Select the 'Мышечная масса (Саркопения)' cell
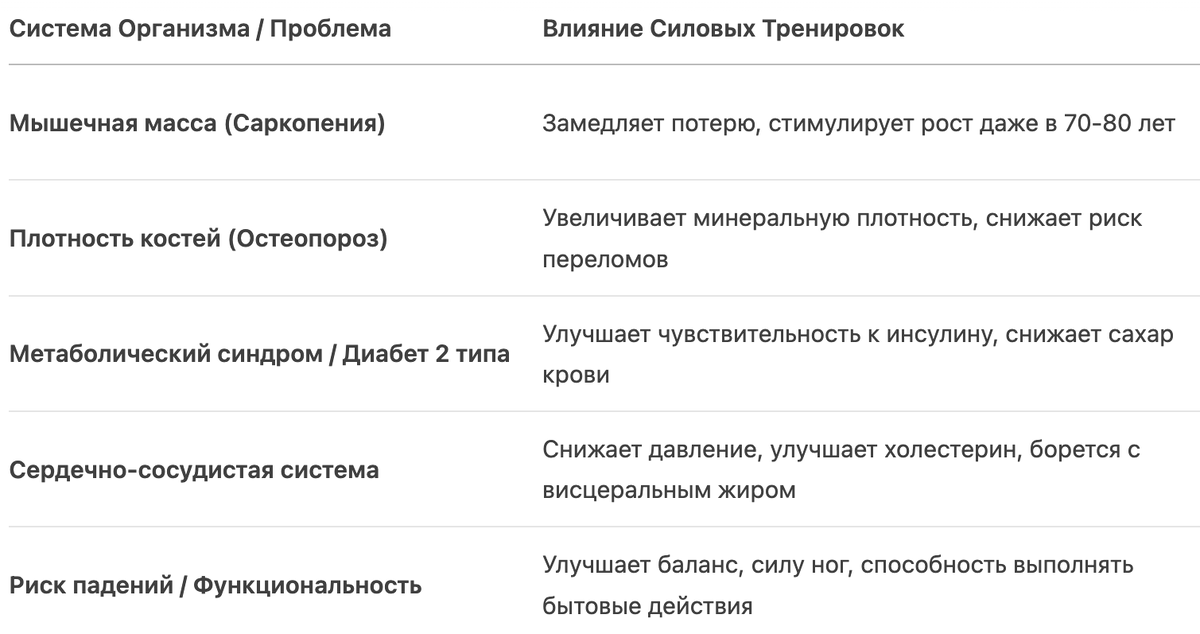1200x634 pixels. (197, 124)
